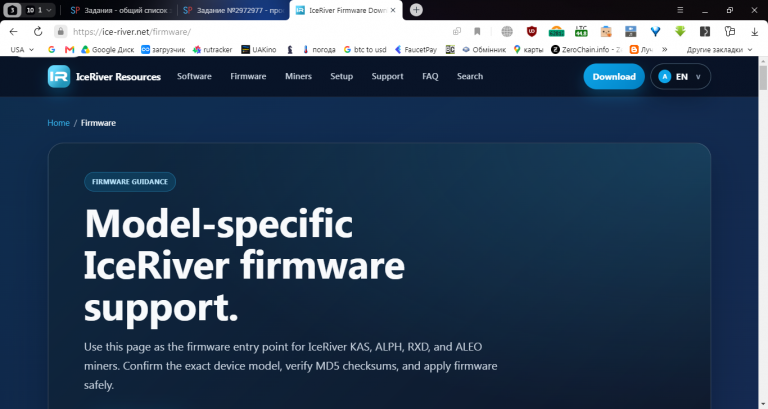Click the blue Download button
The width and height of the screenshot is (768, 409).
click(x=614, y=76)
